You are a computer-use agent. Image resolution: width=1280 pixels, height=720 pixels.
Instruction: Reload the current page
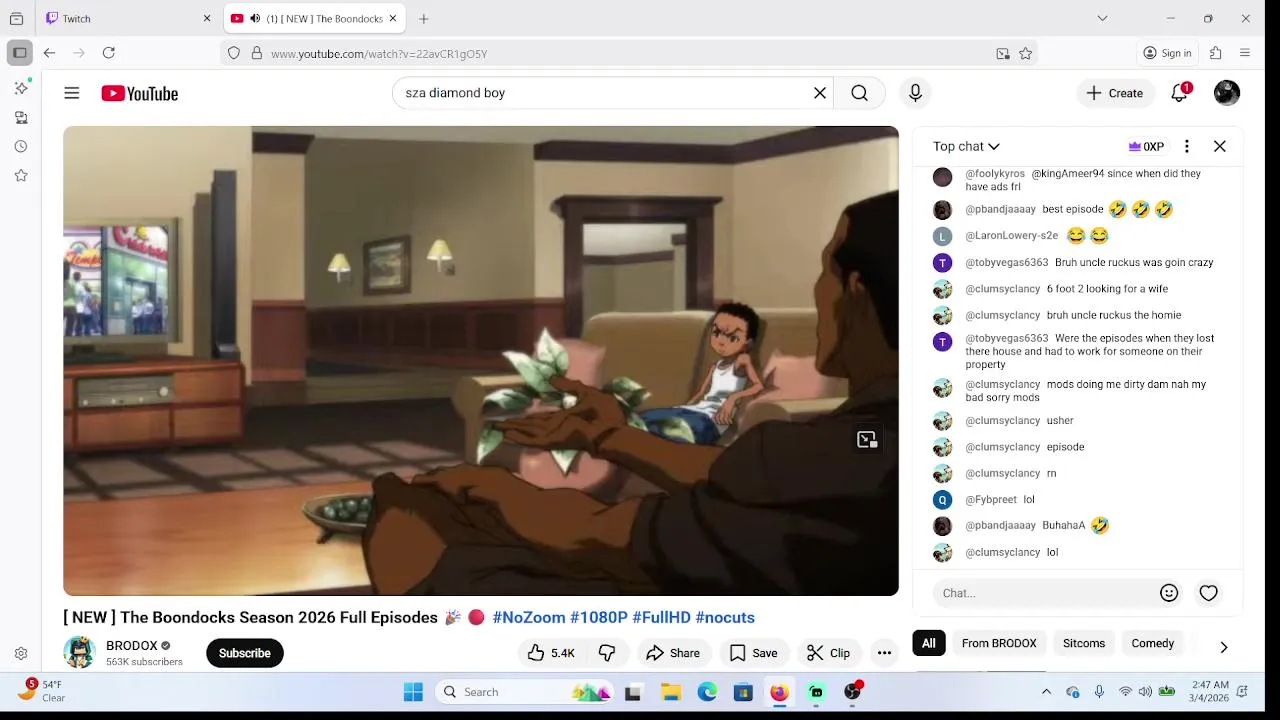[109, 53]
